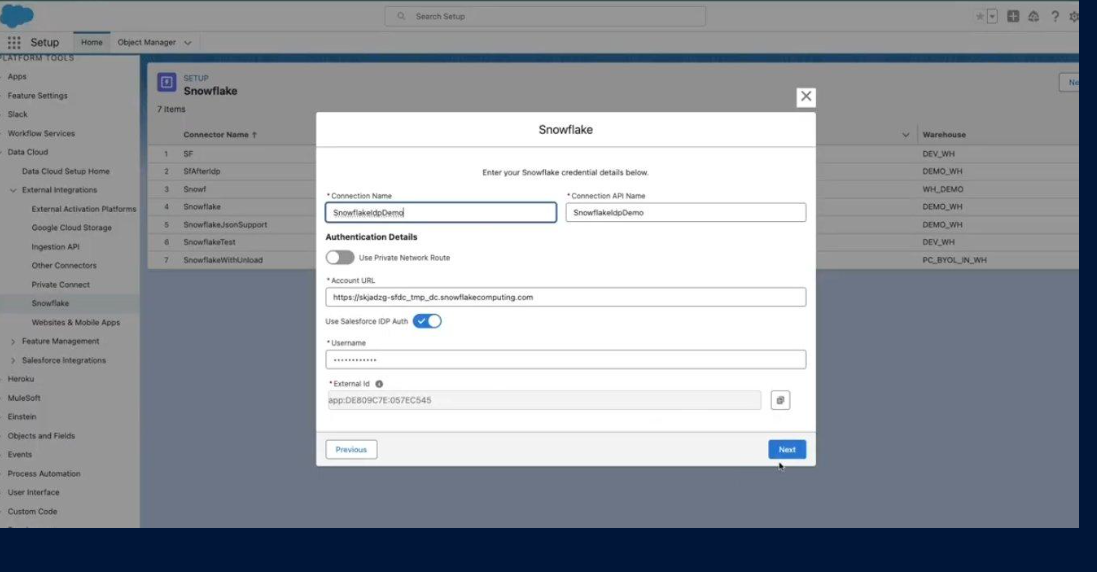The height and width of the screenshot is (572, 1097).
Task: Turn off Use Salesforce IDP Auth
Action: 427,321
